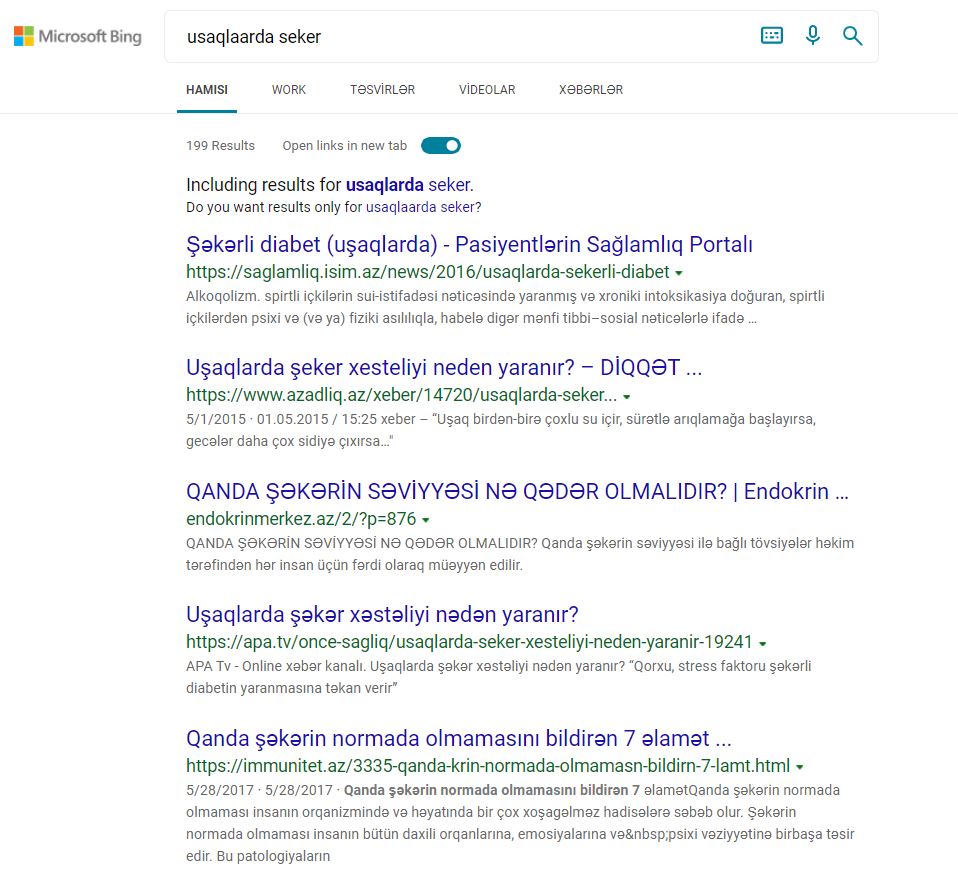Expand options arrow beside azadliq.az result URL
This screenshot has height=879, width=958.
click(x=626, y=396)
